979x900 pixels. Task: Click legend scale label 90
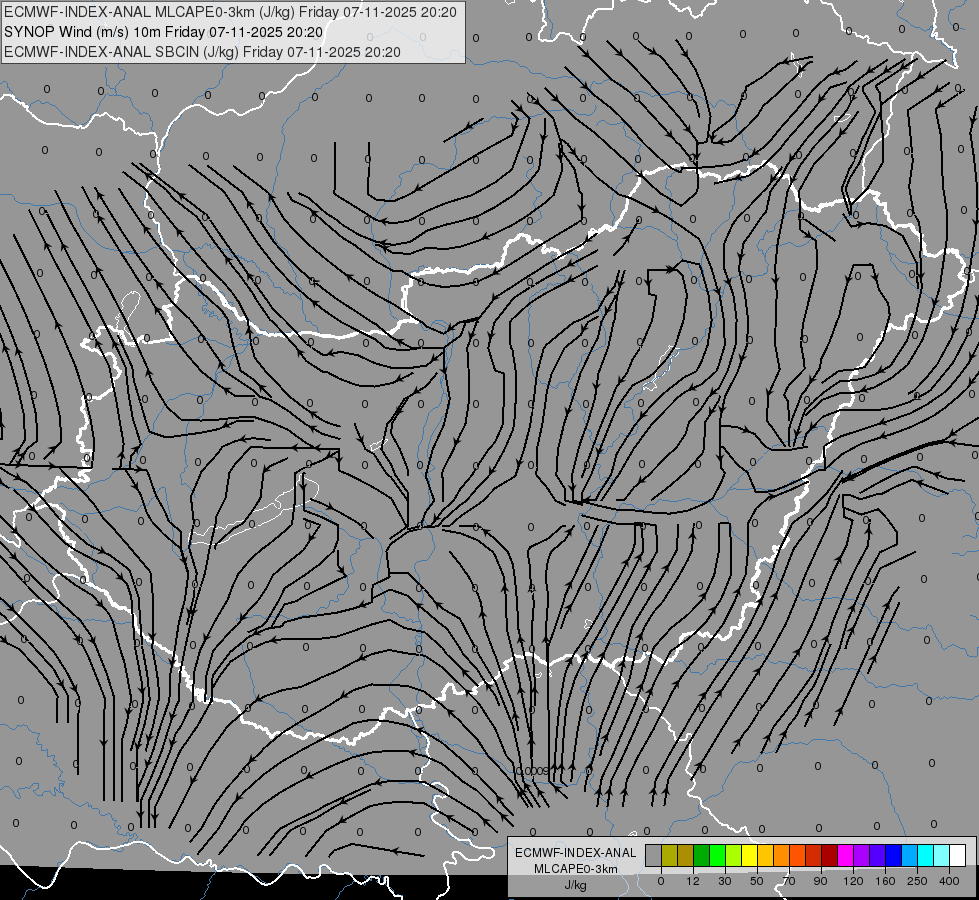[820, 881]
